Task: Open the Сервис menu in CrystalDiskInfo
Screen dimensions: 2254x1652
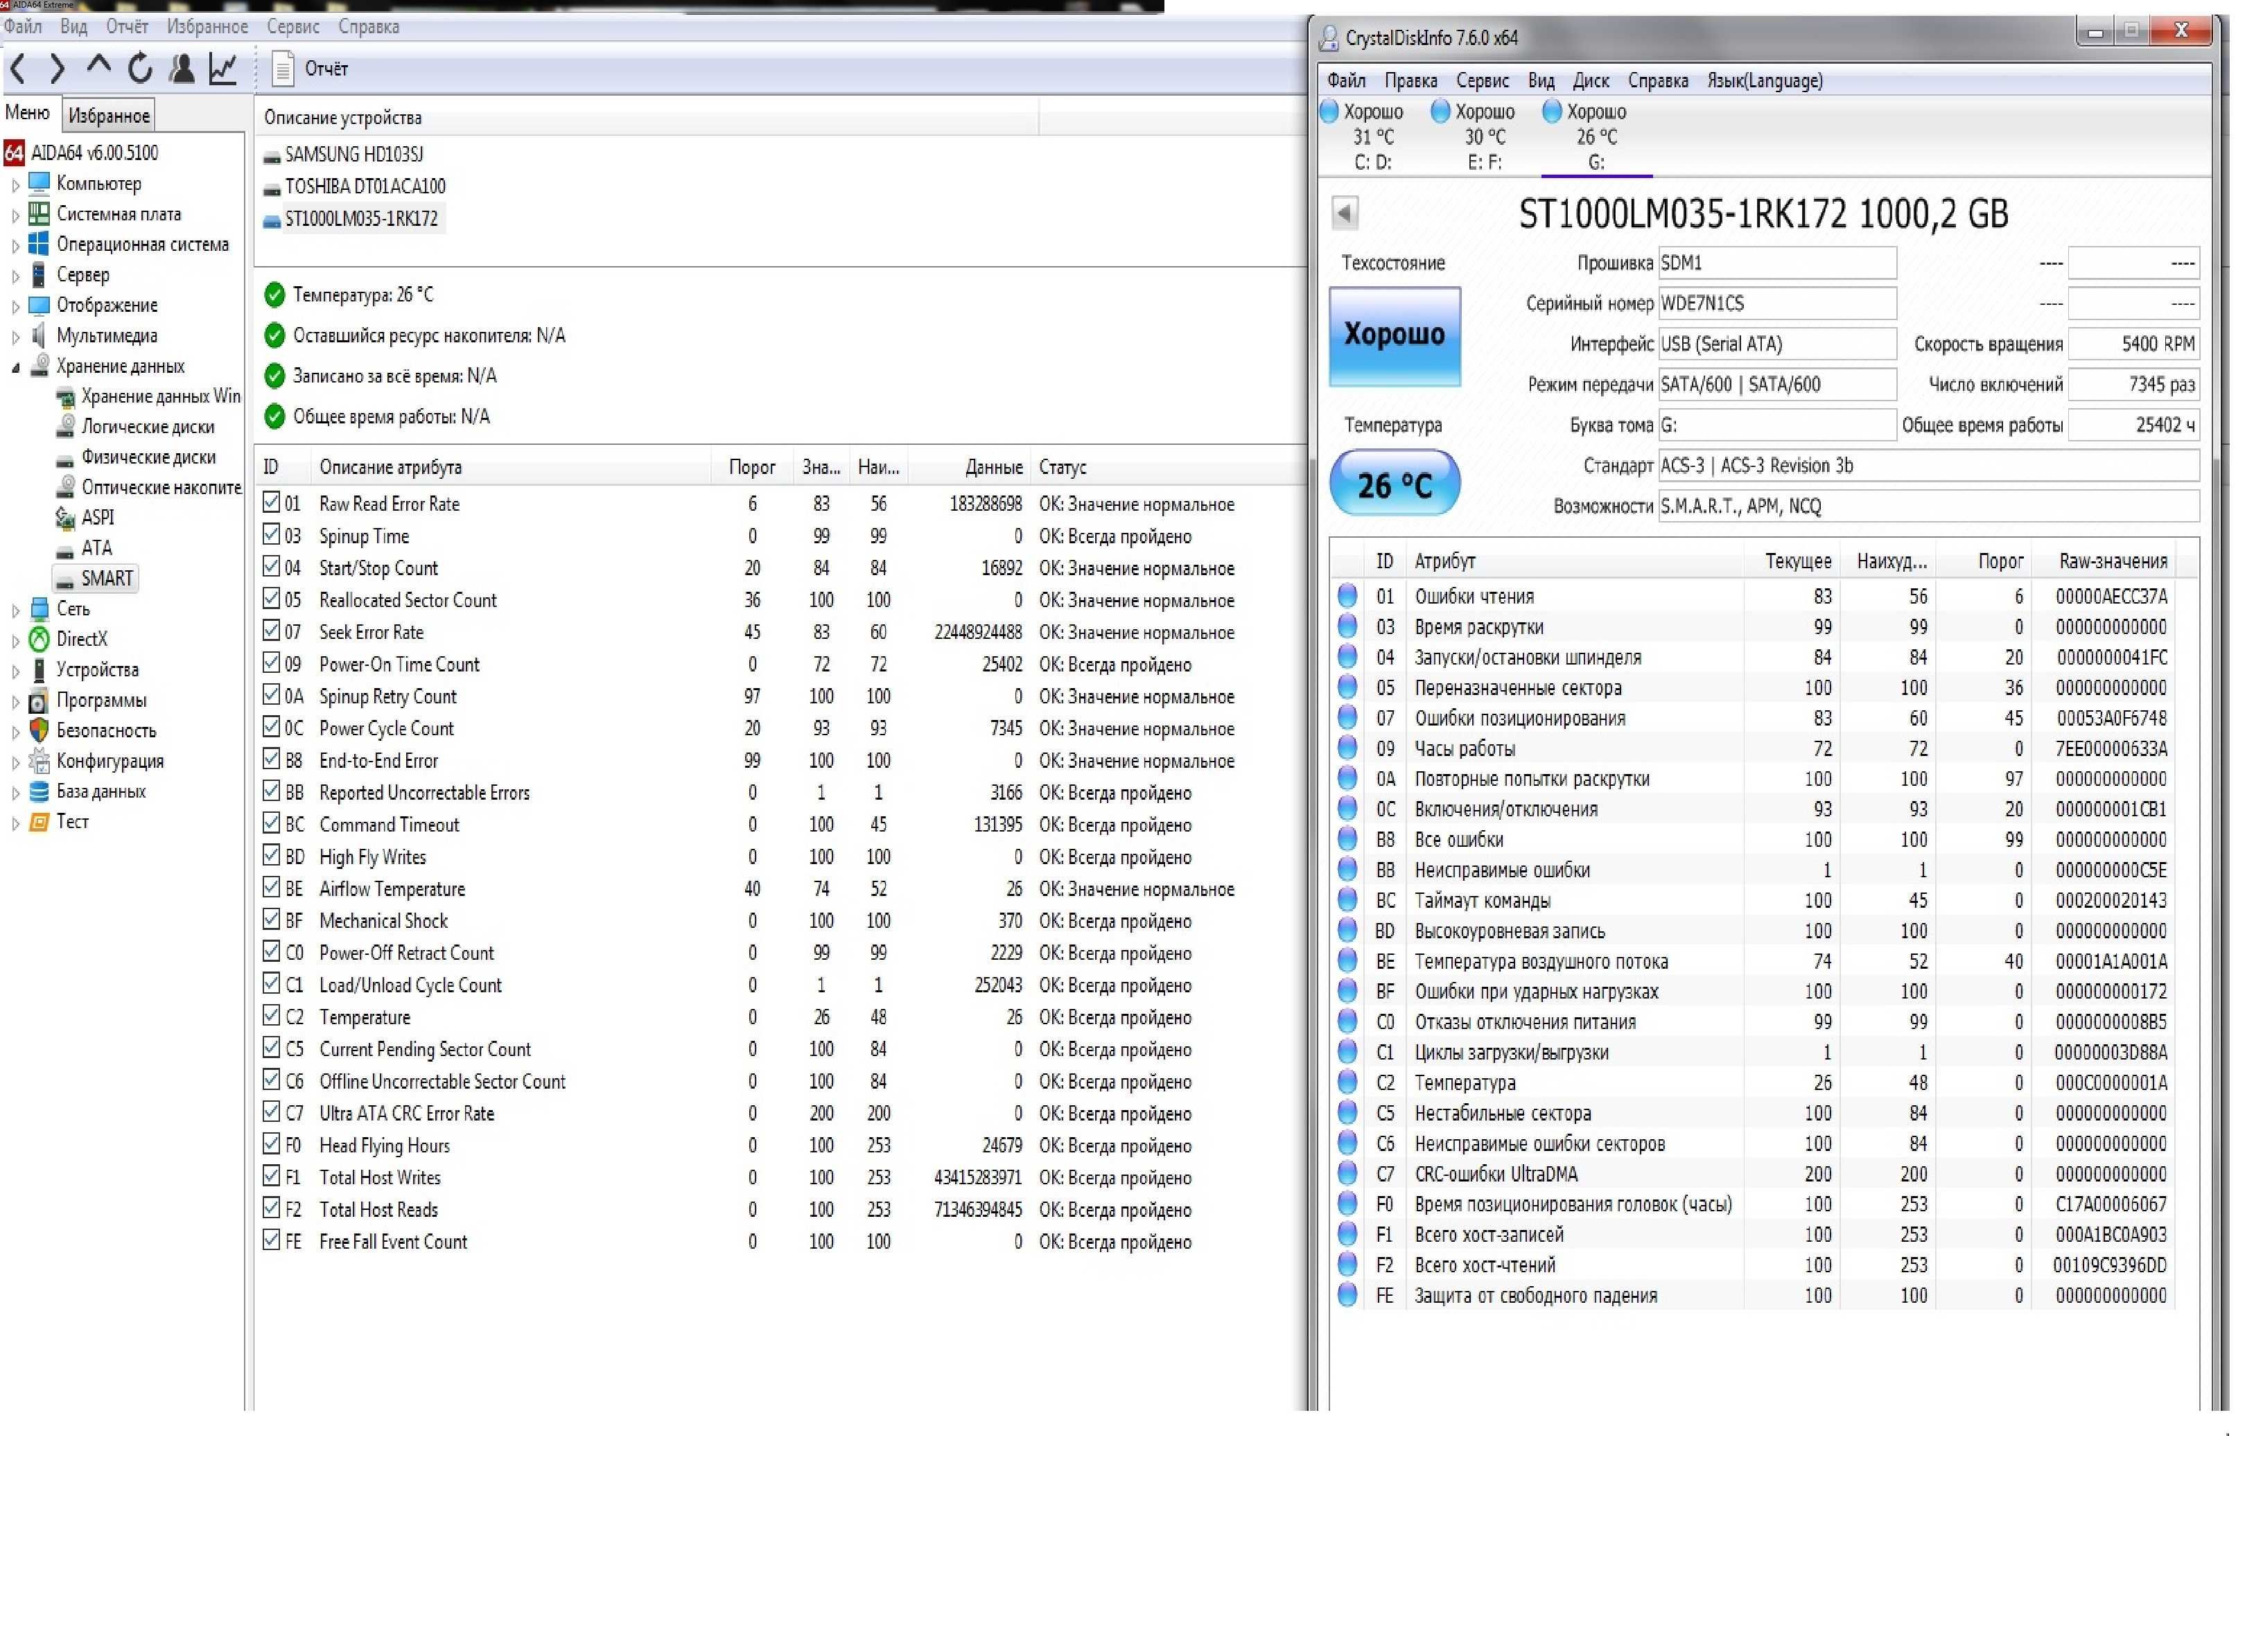Action: coord(1482,81)
